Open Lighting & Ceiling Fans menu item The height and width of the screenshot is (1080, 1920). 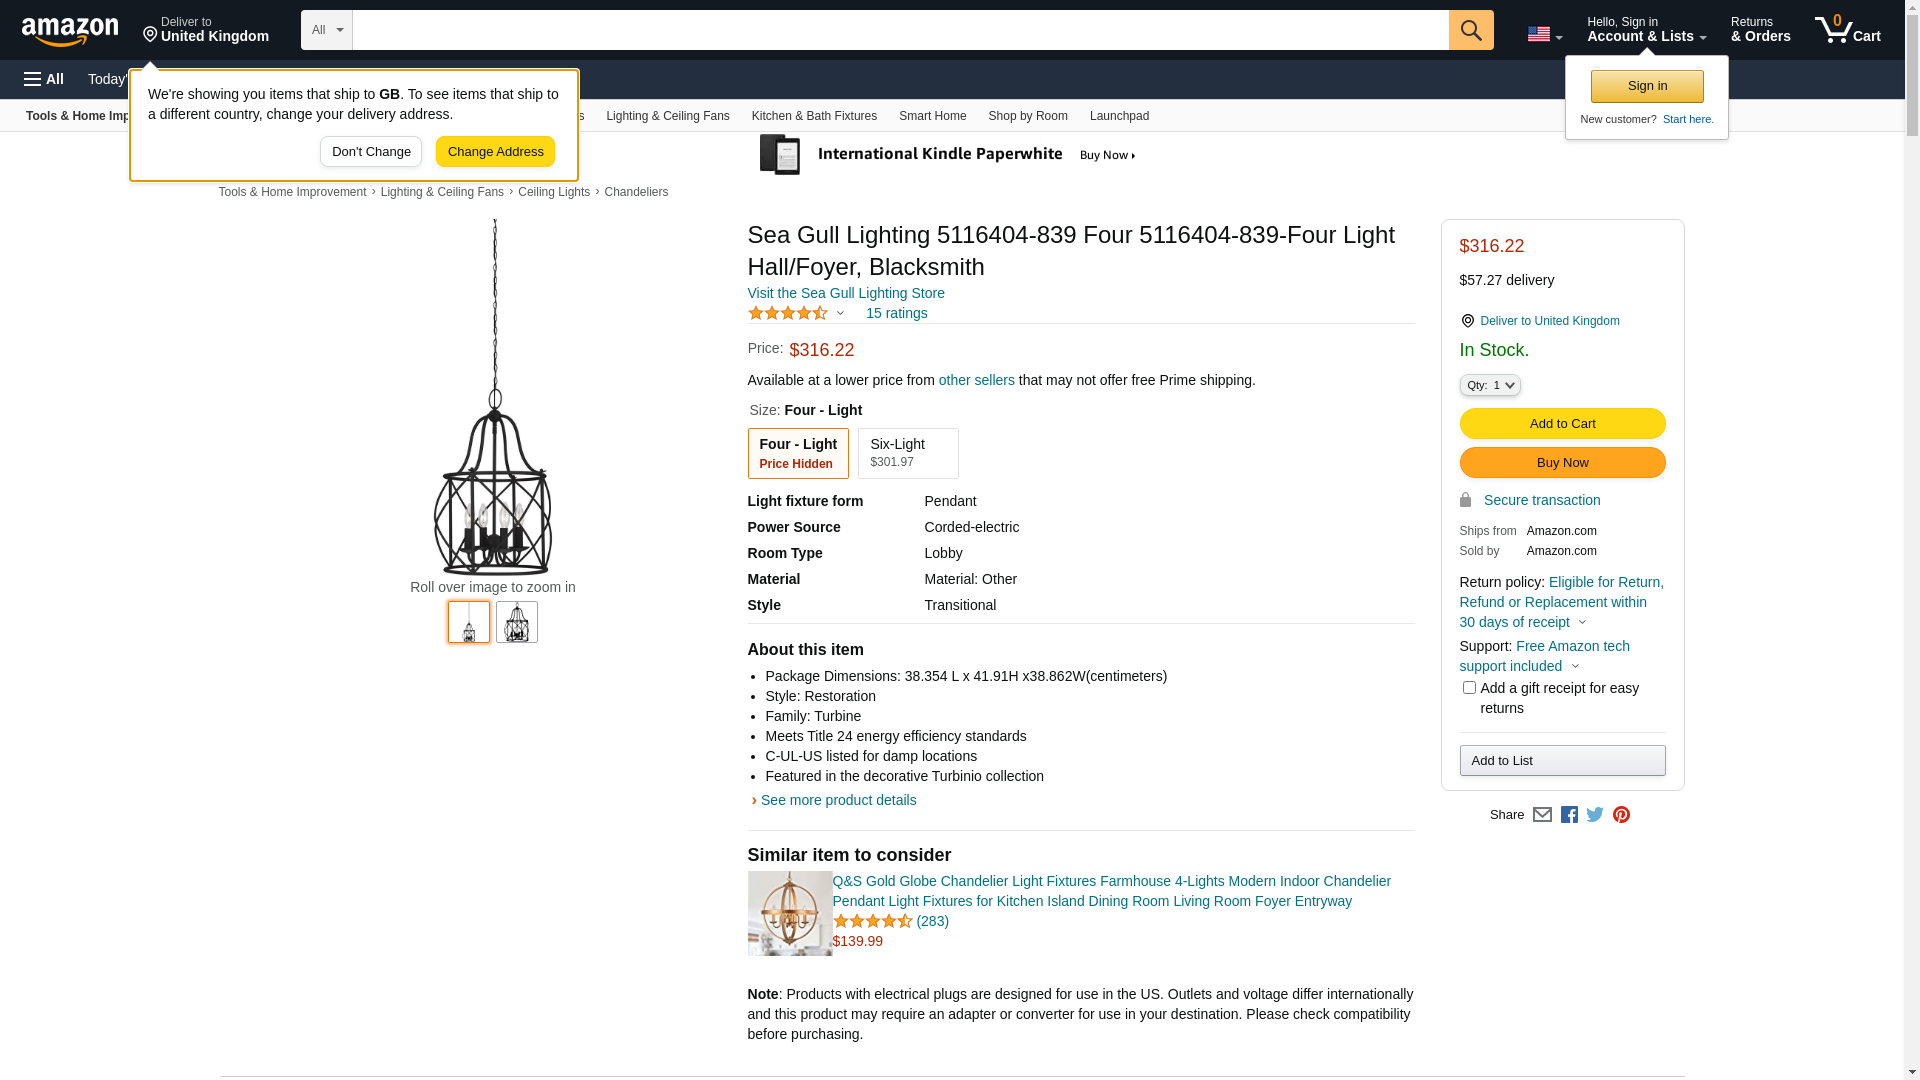(x=667, y=116)
